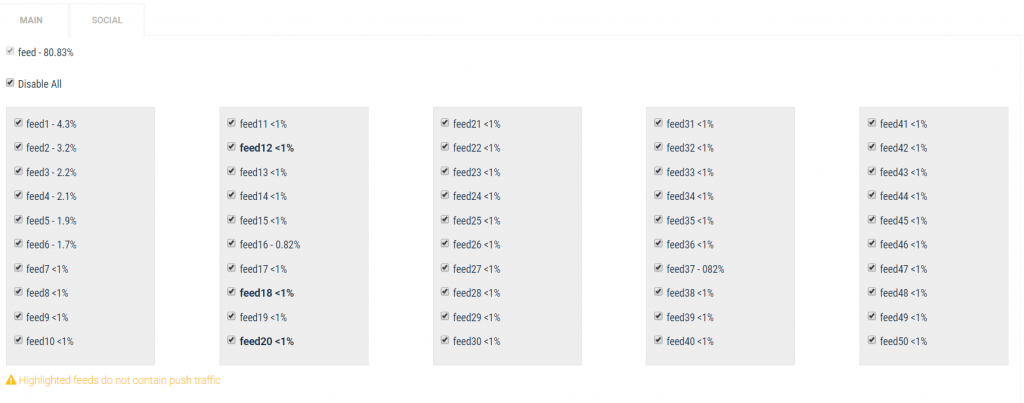Viewport: 1024px width, 403px height.
Task: Open the SOCIAL tab
Action: point(106,20)
